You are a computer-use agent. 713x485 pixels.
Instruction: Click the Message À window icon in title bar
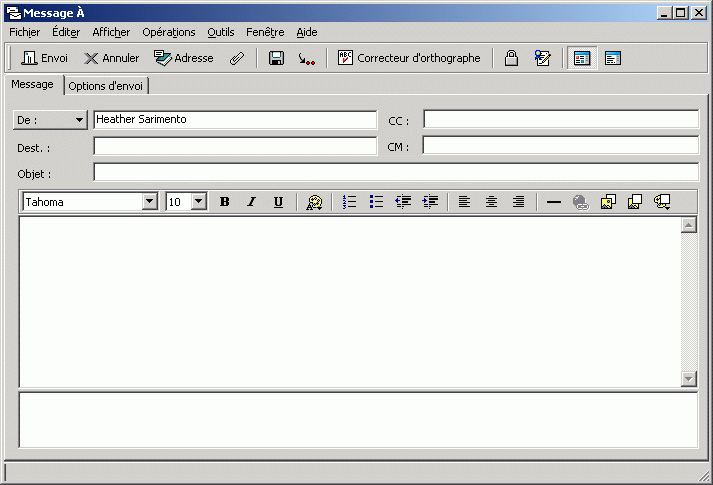coord(14,13)
